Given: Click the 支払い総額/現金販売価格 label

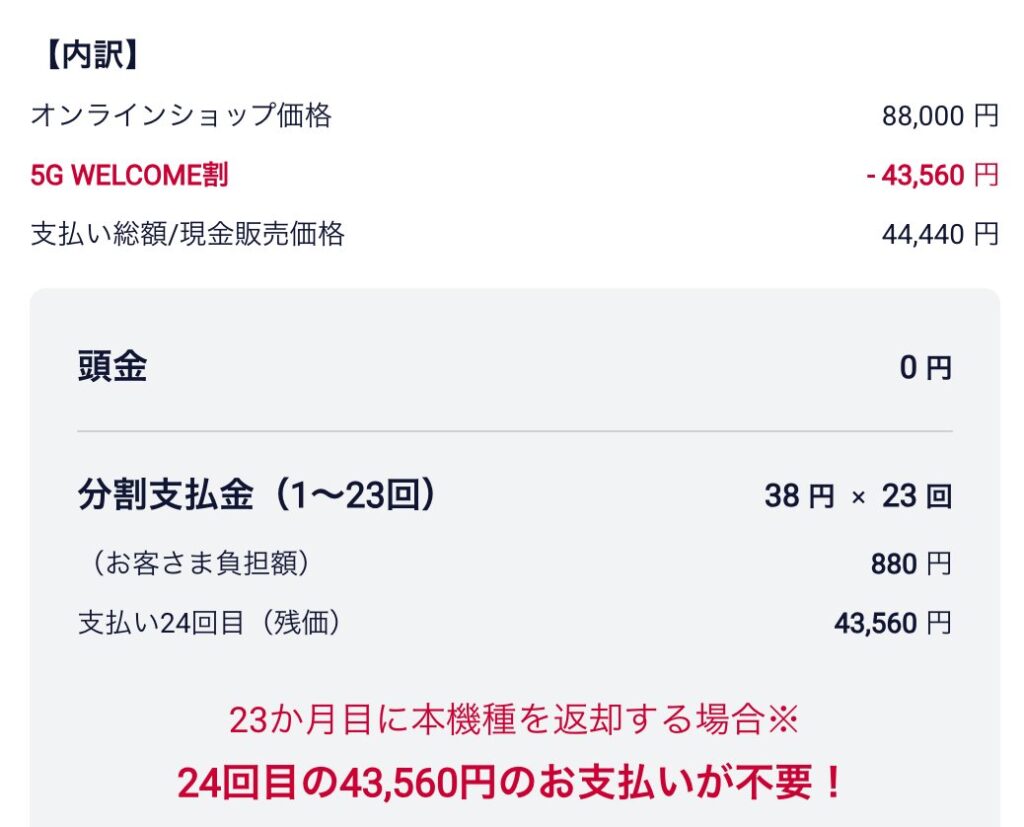Looking at the screenshot, I should [x=188, y=235].
